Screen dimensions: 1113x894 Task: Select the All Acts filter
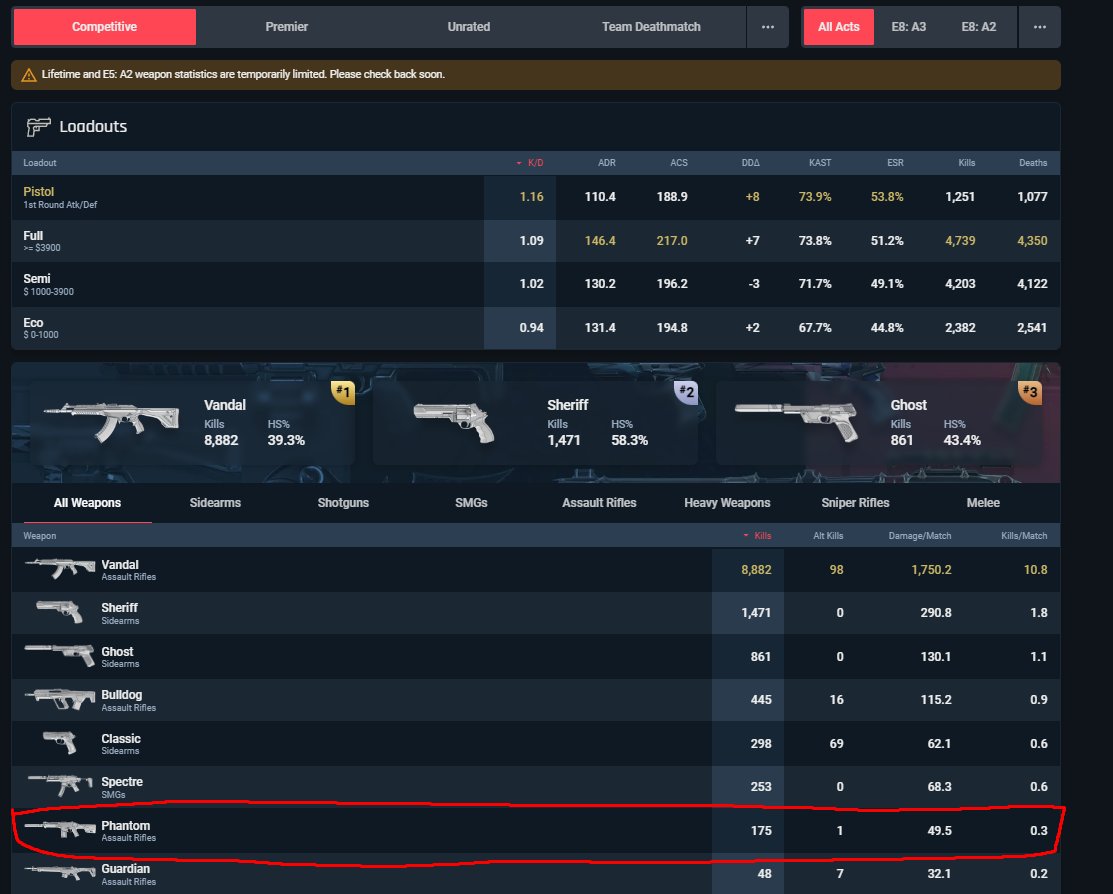click(x=838, y=27)
